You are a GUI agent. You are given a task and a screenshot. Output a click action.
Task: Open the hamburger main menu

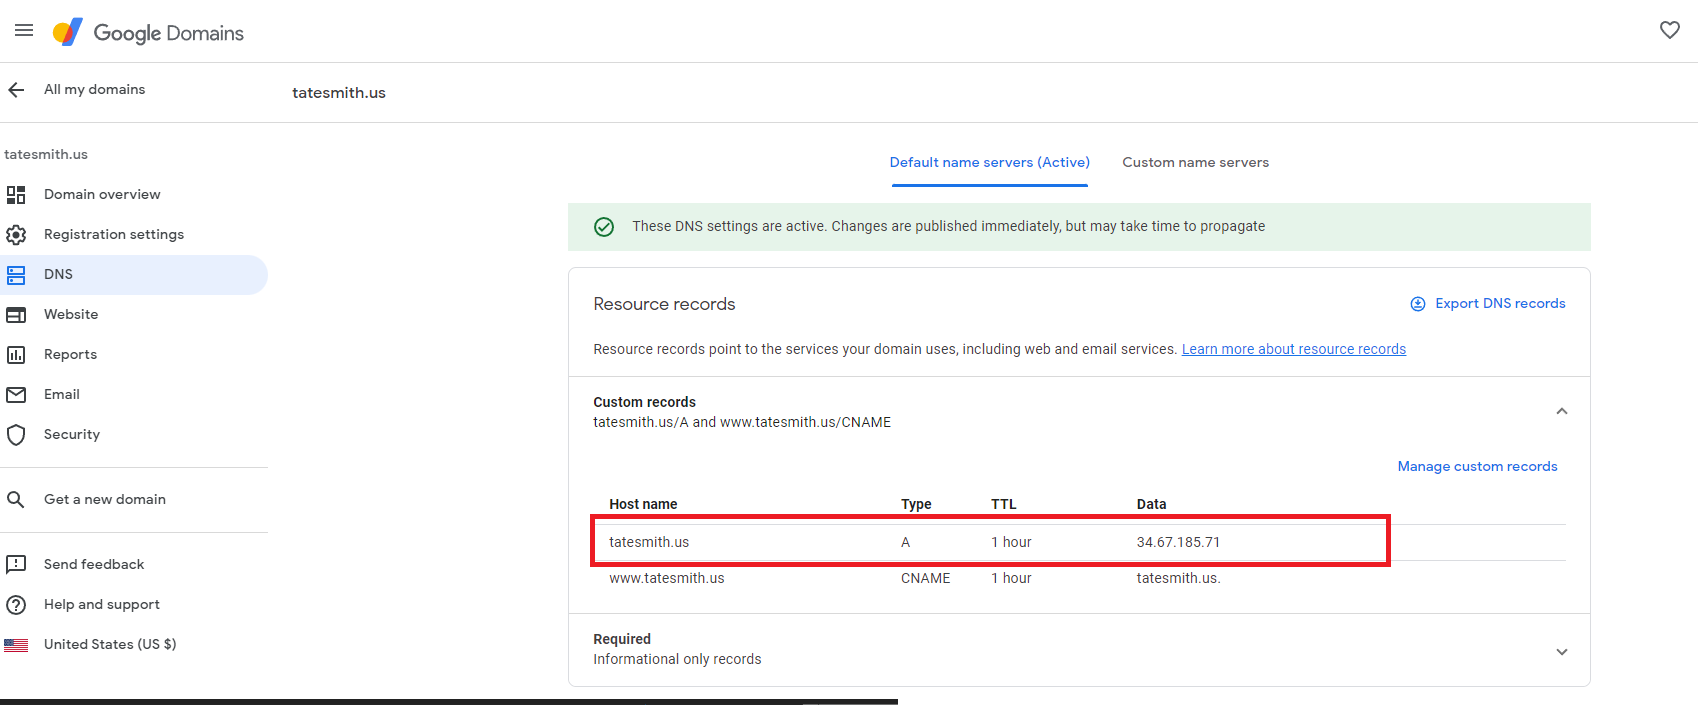24,31
